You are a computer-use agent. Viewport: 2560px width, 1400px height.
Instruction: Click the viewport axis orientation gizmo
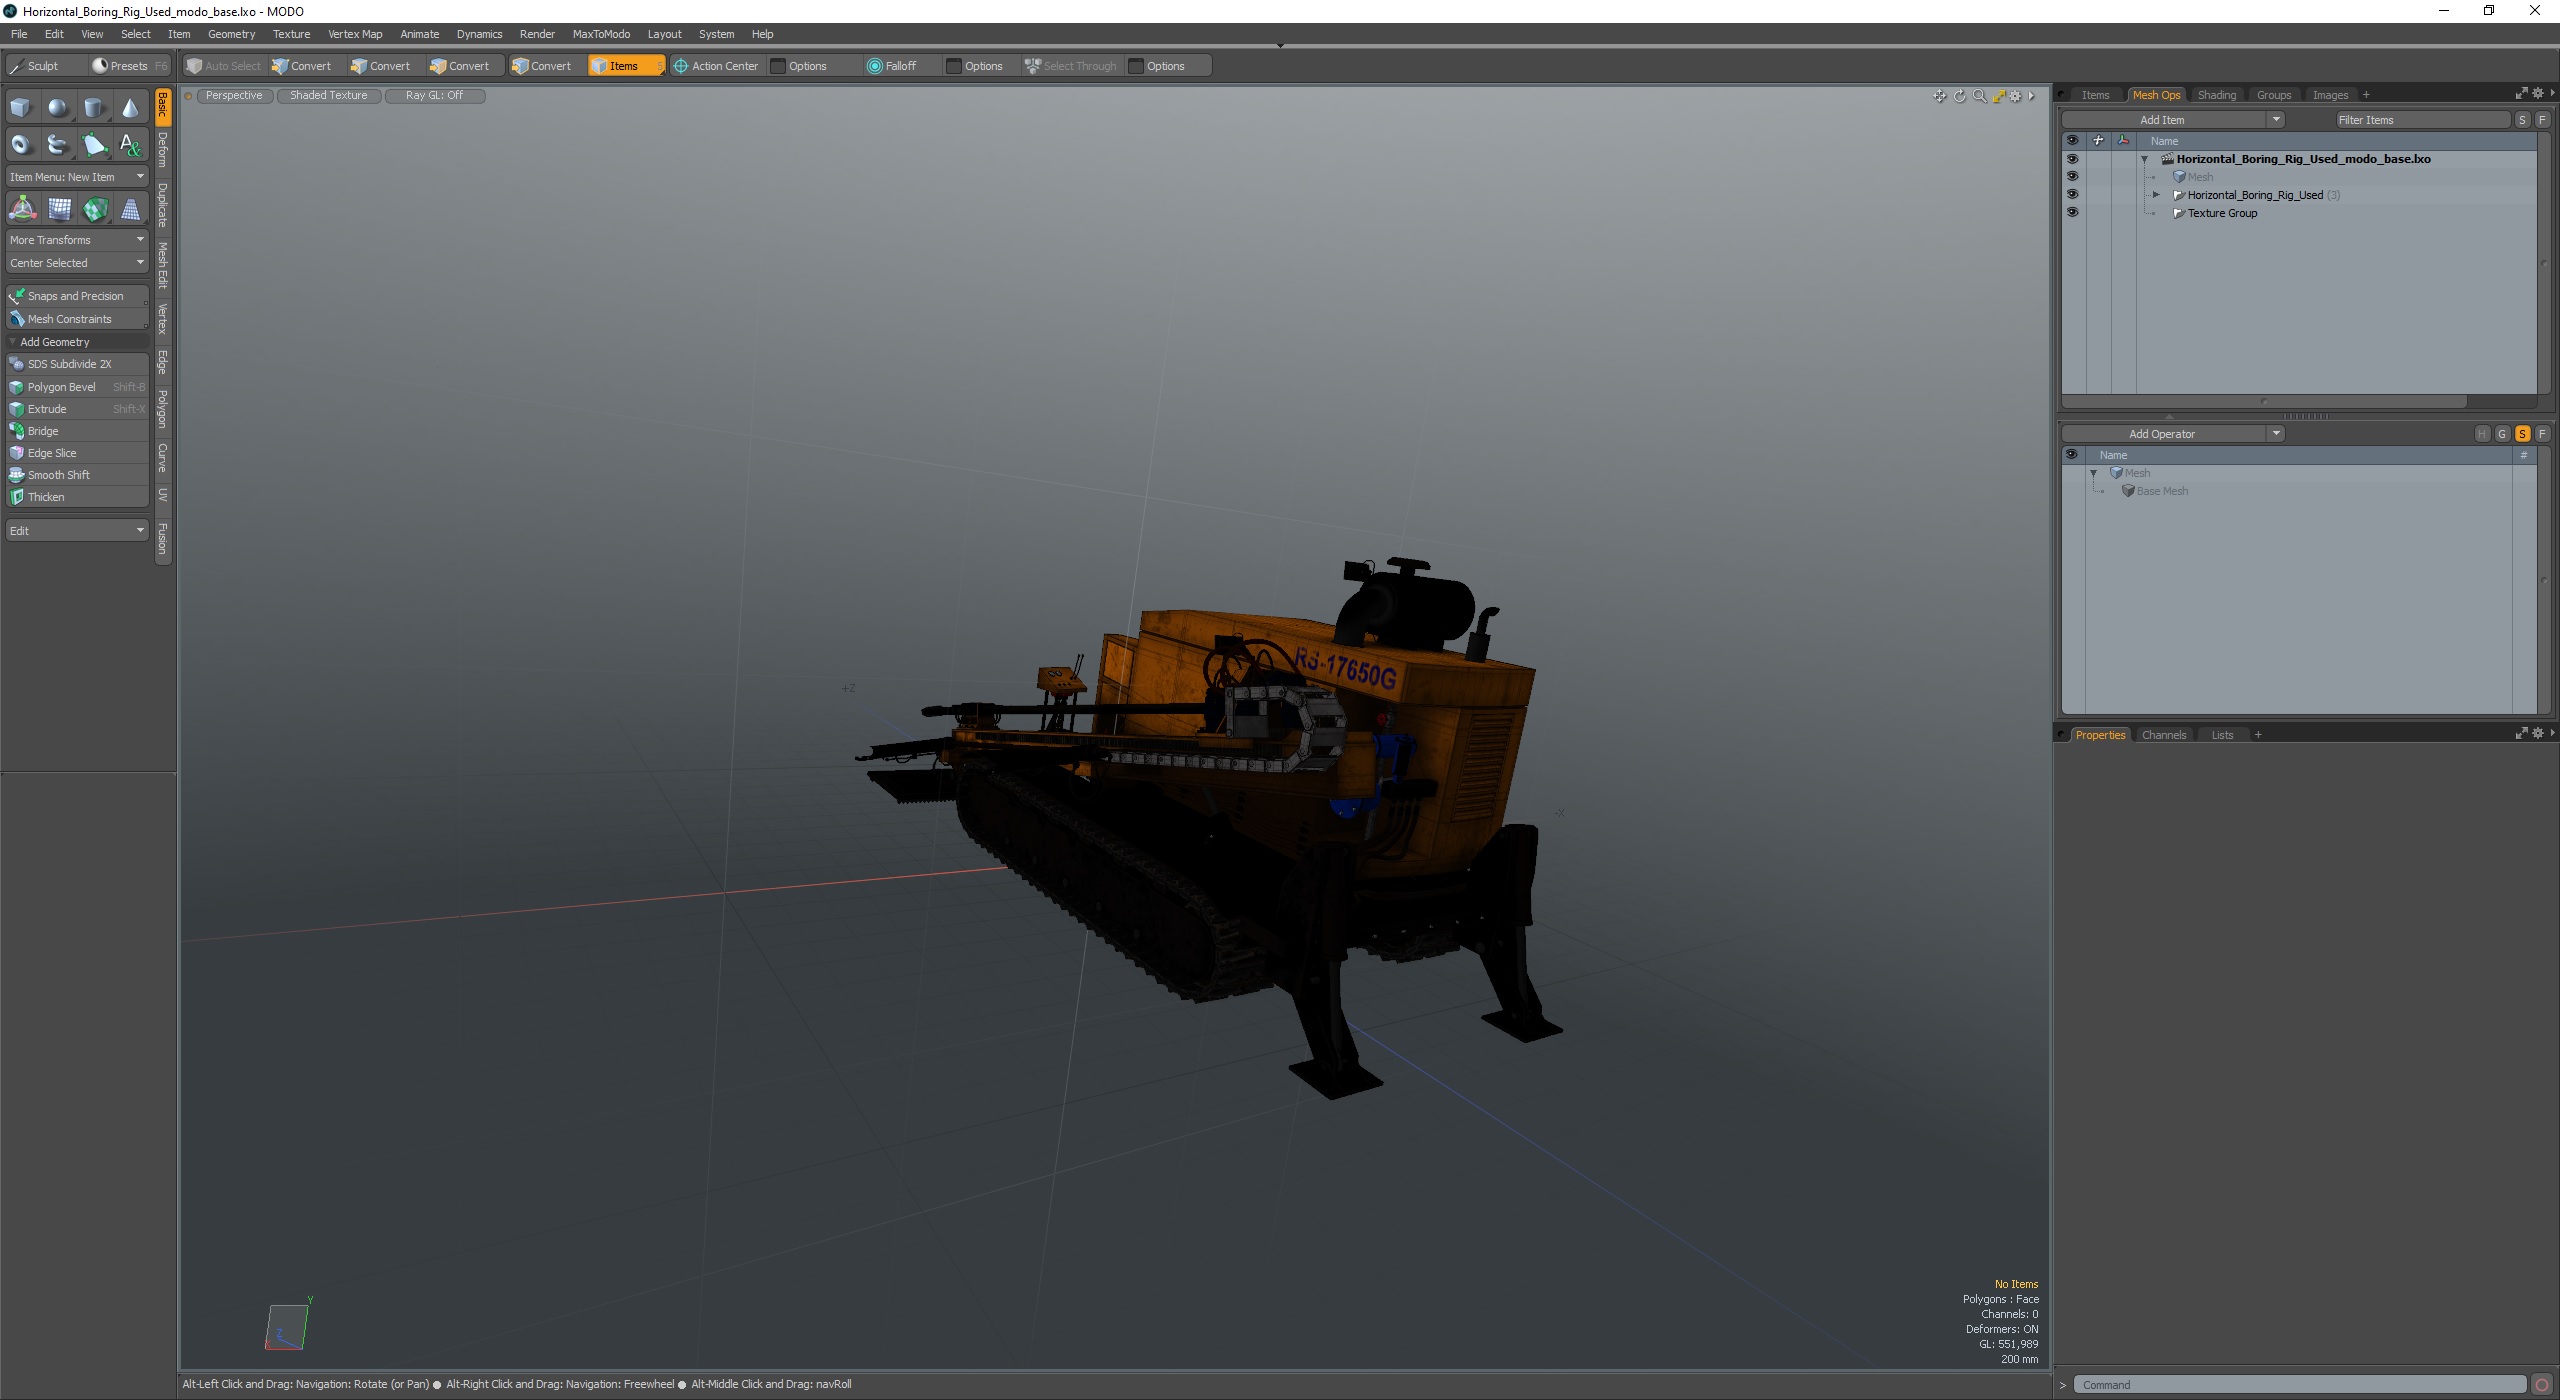point(287,1327)
